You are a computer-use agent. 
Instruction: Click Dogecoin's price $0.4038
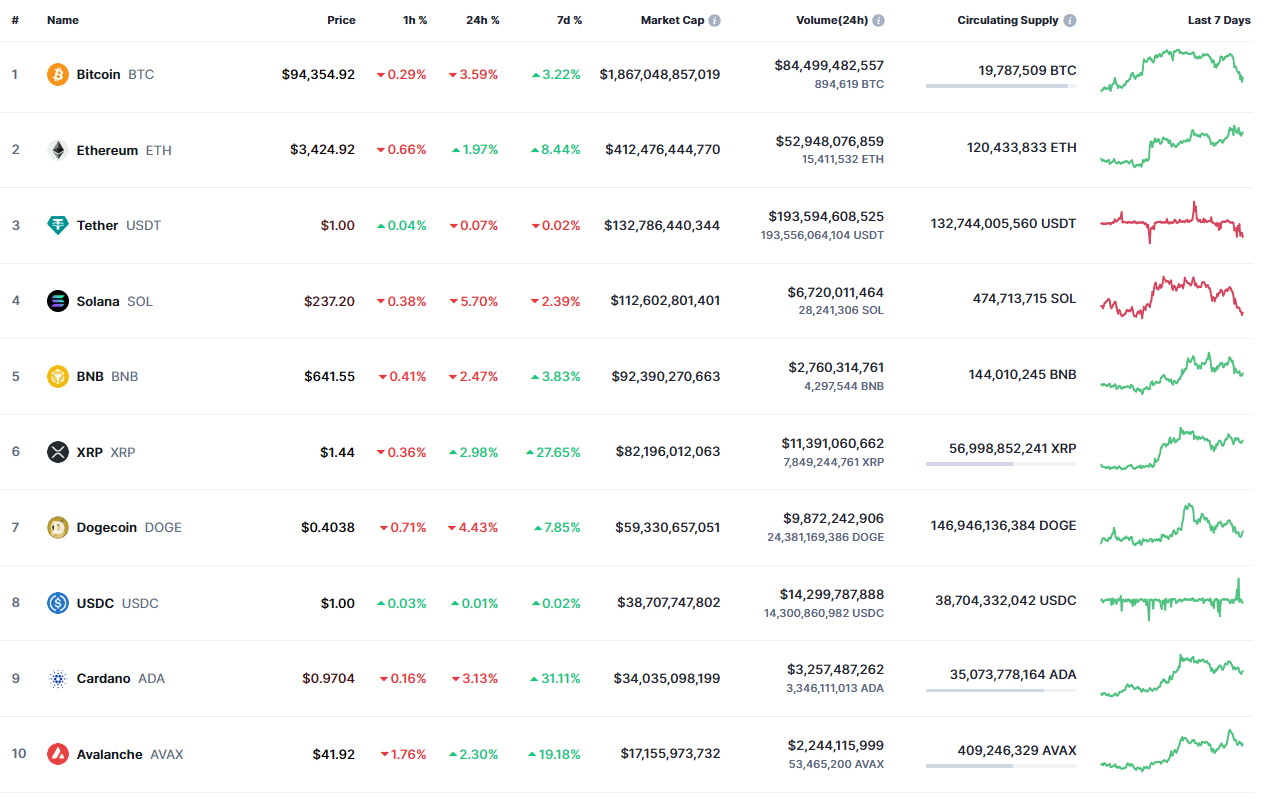[328, 527]
